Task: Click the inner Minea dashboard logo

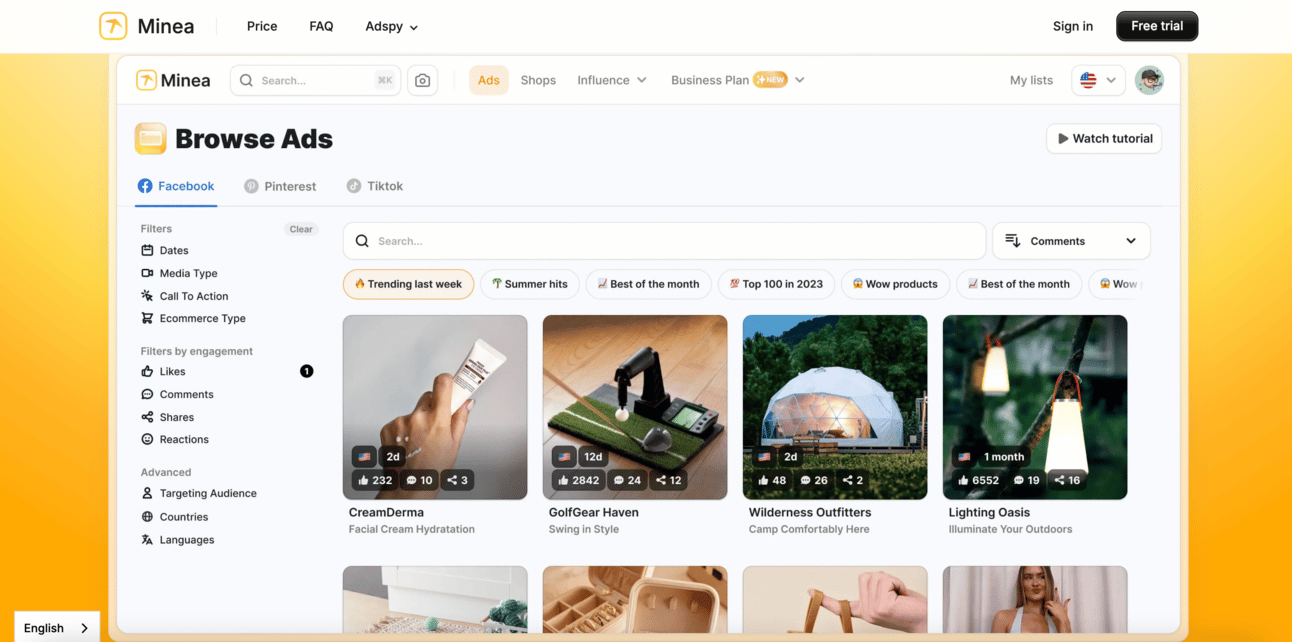Action: (x=173, y=80)
